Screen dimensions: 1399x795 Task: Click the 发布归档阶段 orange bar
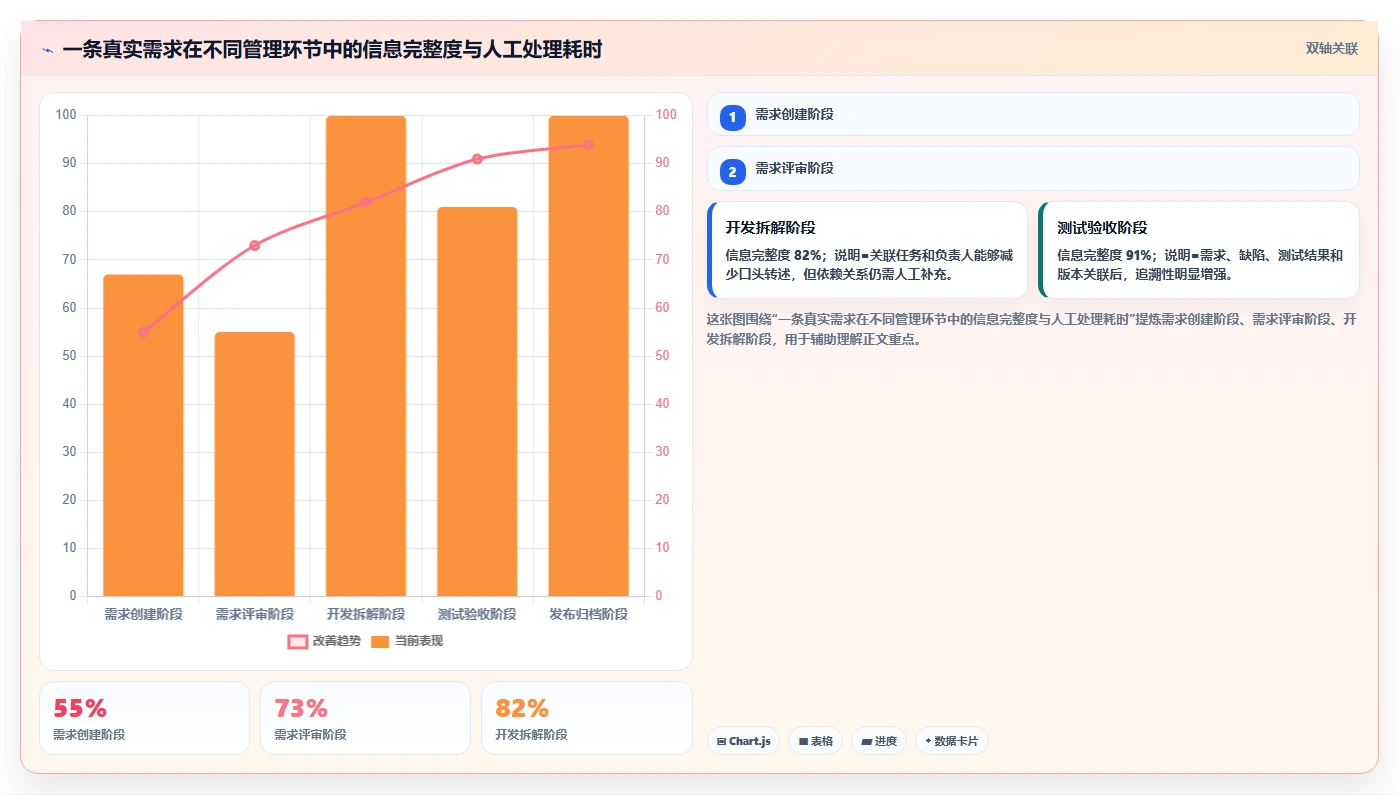point(589,356)
